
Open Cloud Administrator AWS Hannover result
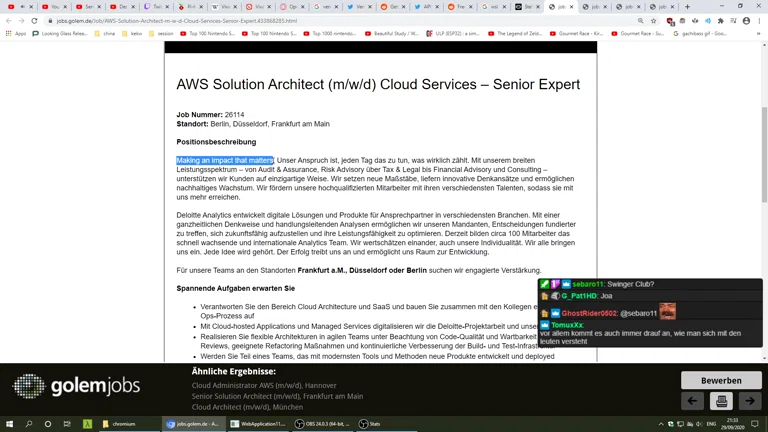(264, 385)
